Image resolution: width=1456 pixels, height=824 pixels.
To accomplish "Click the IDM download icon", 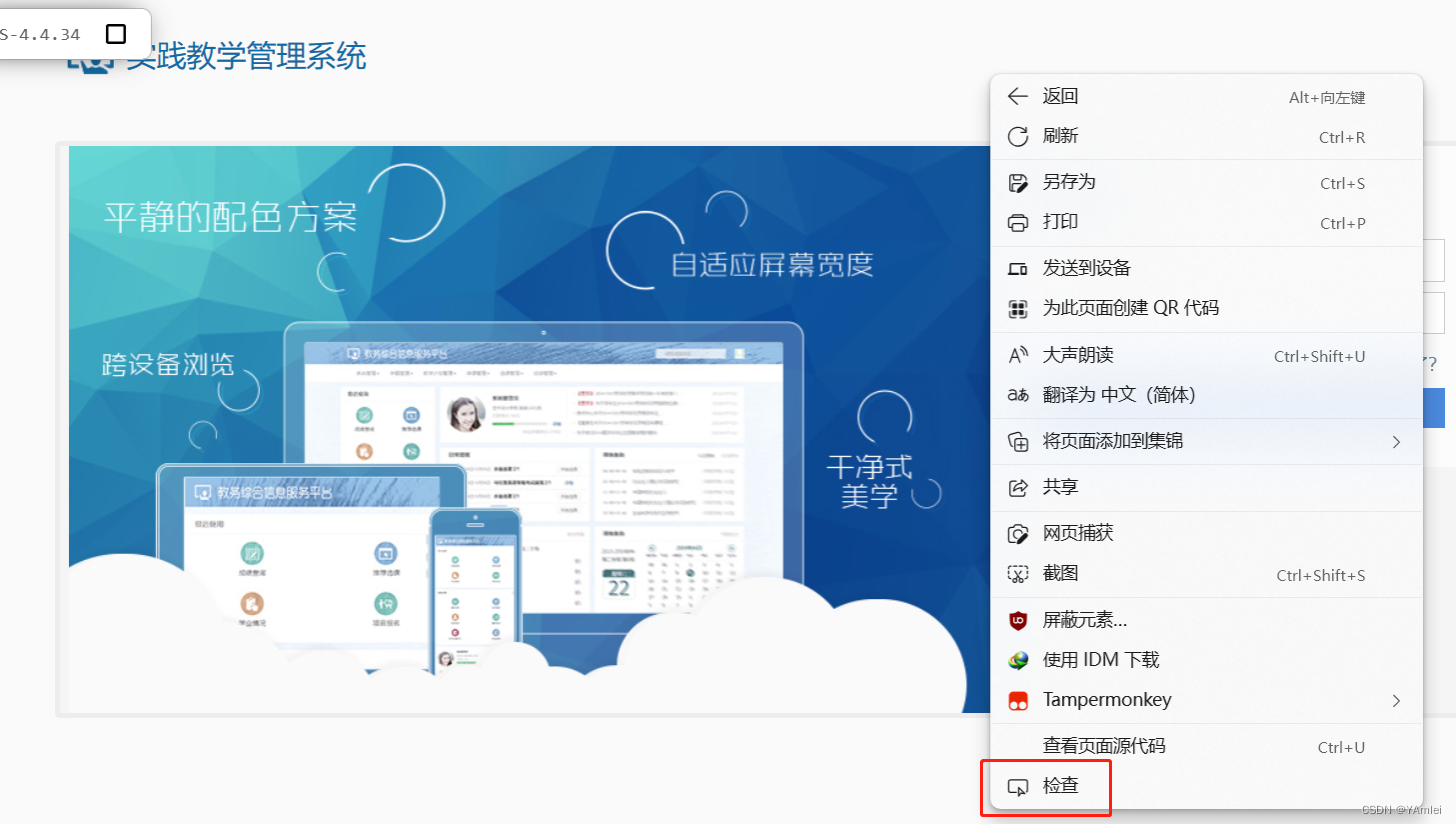I will [1018, 660].
